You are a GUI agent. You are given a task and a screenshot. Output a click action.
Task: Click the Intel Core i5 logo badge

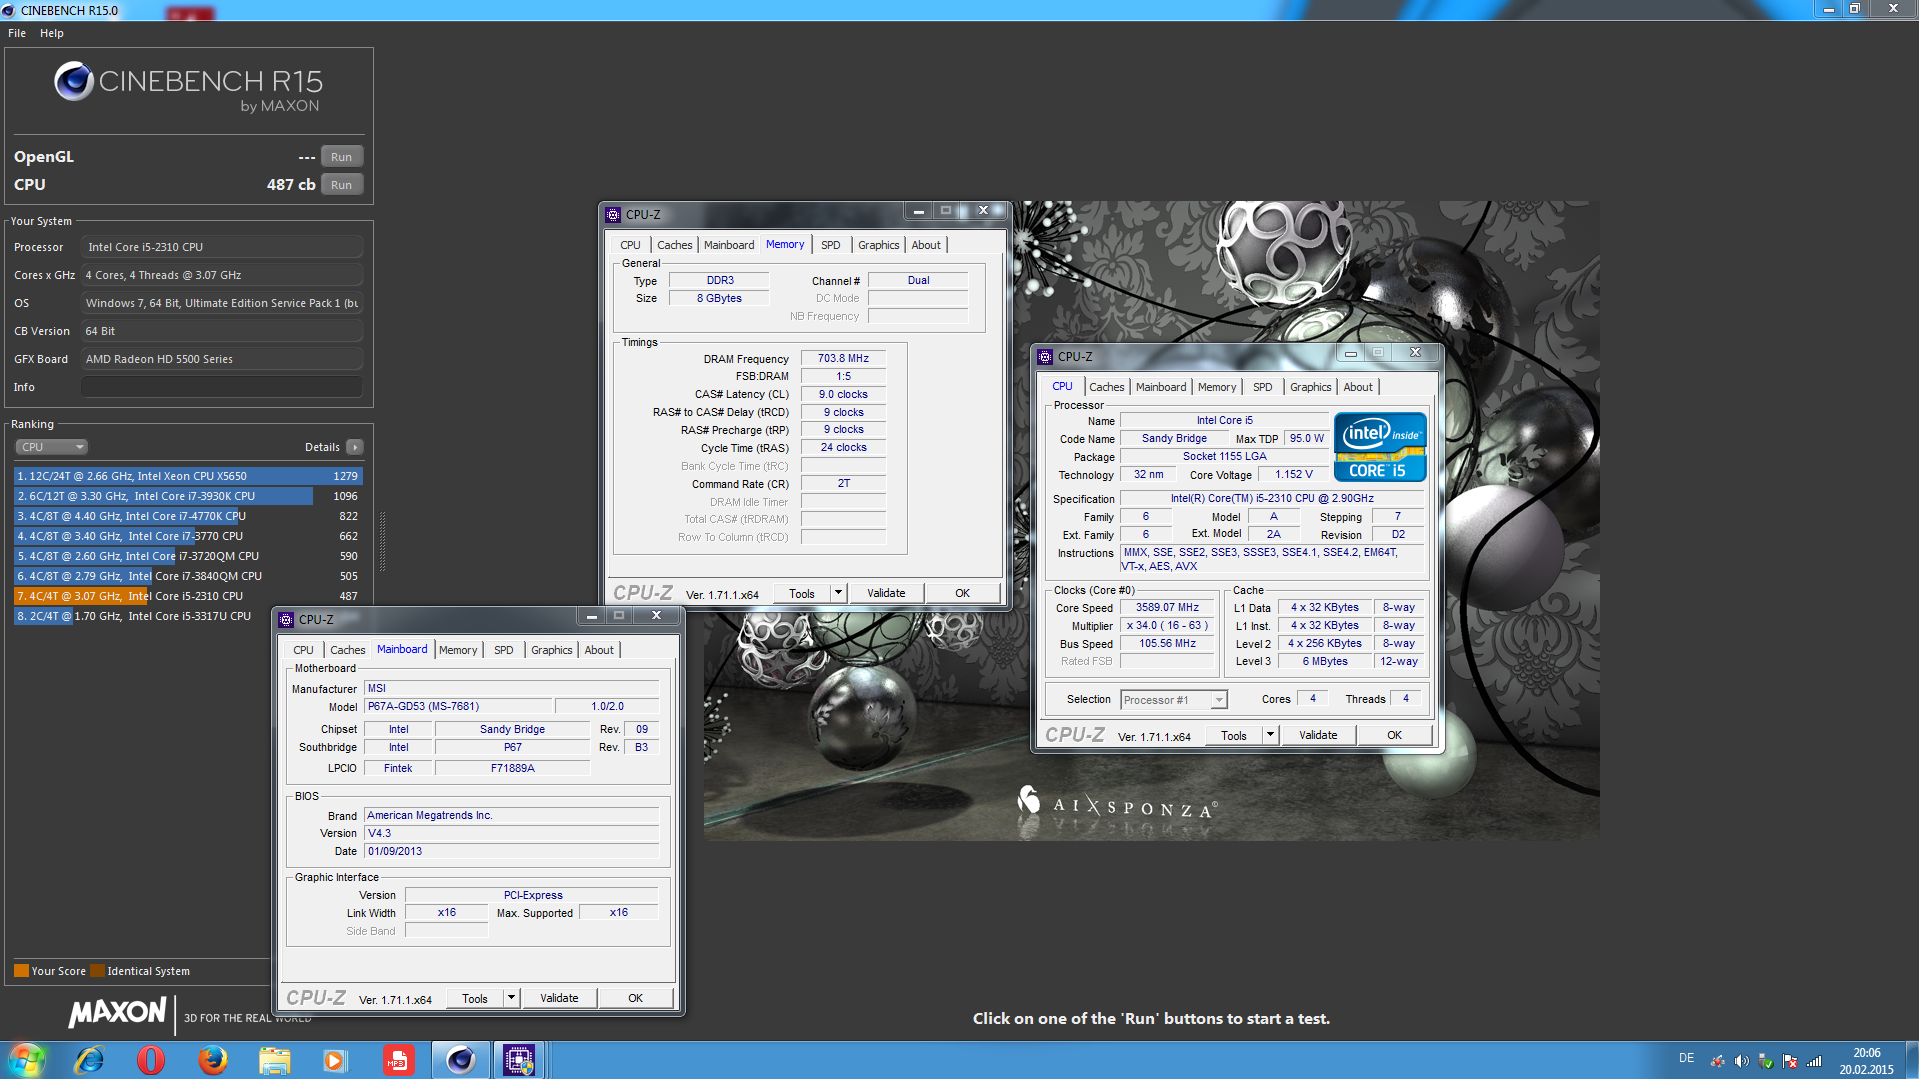[1380, 447]
